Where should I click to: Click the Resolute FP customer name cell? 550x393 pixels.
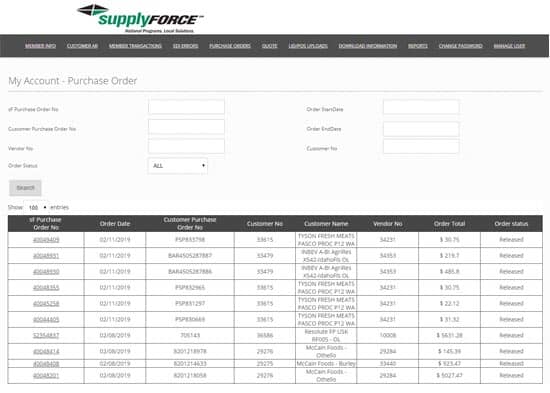[x=326, y=335]
